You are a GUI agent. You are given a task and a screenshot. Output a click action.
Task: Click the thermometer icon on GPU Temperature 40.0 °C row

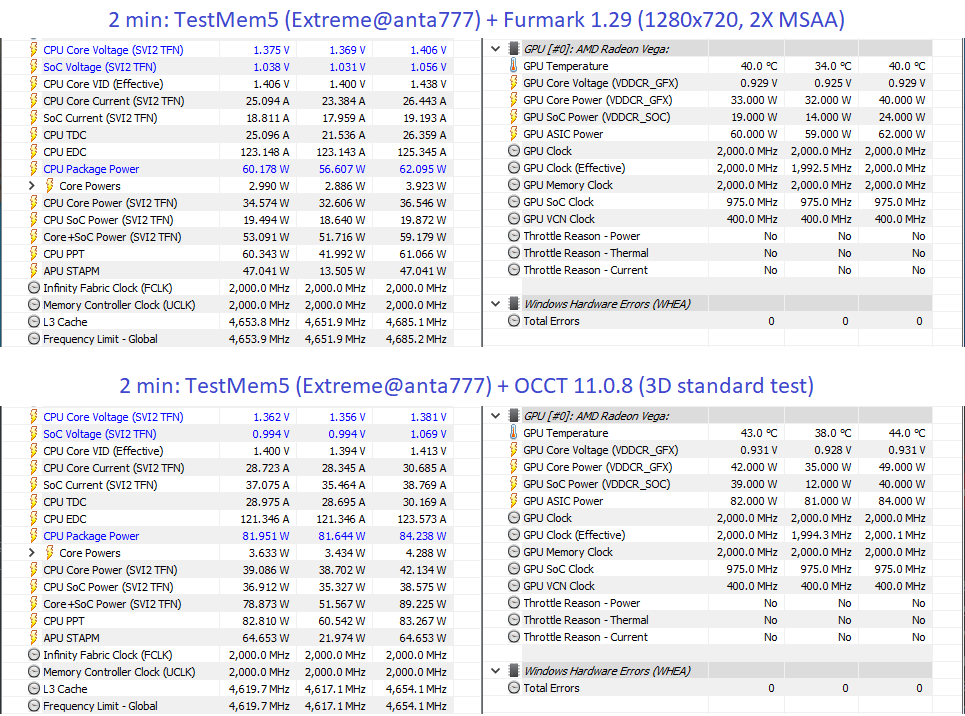514,65
